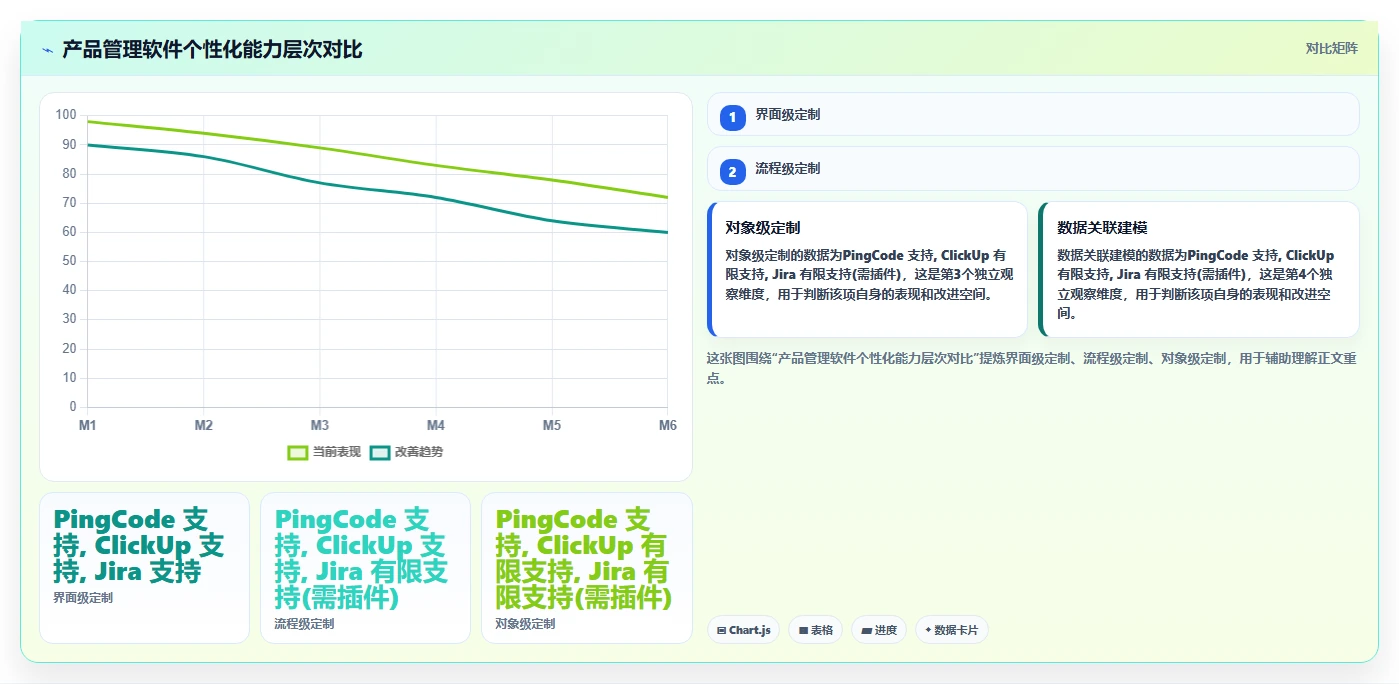1399x684 pixels.
Task: Toggle the 当前表现 legend entry
Action: (x=324, y=452)
